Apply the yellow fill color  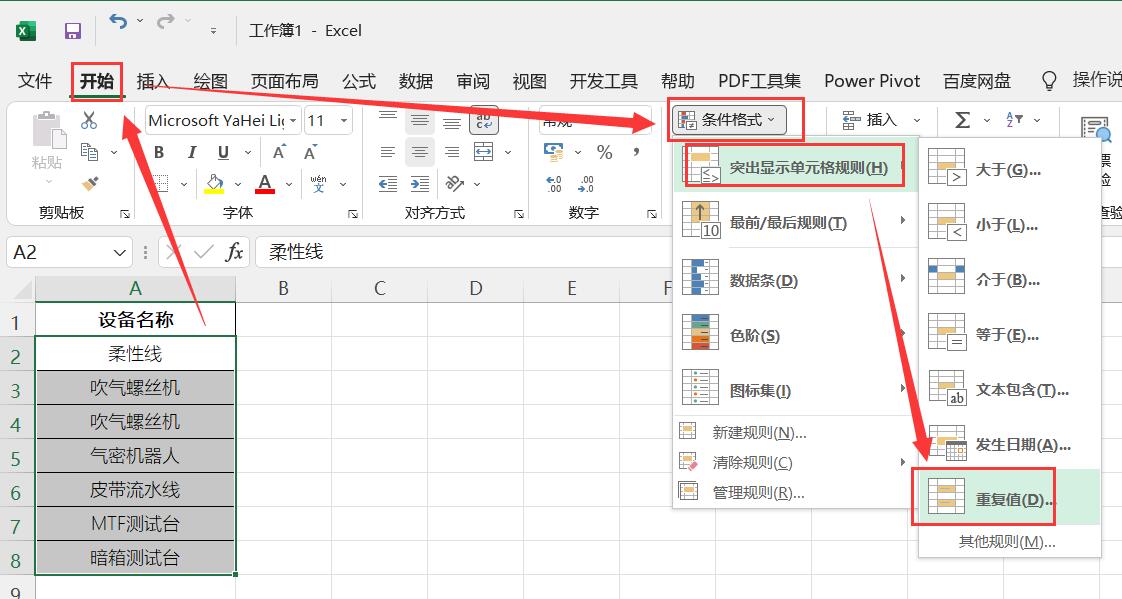click(215, 184)
